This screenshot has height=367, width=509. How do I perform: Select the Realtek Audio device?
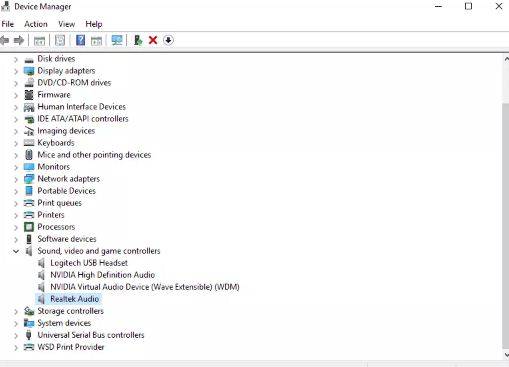point(74,299)
